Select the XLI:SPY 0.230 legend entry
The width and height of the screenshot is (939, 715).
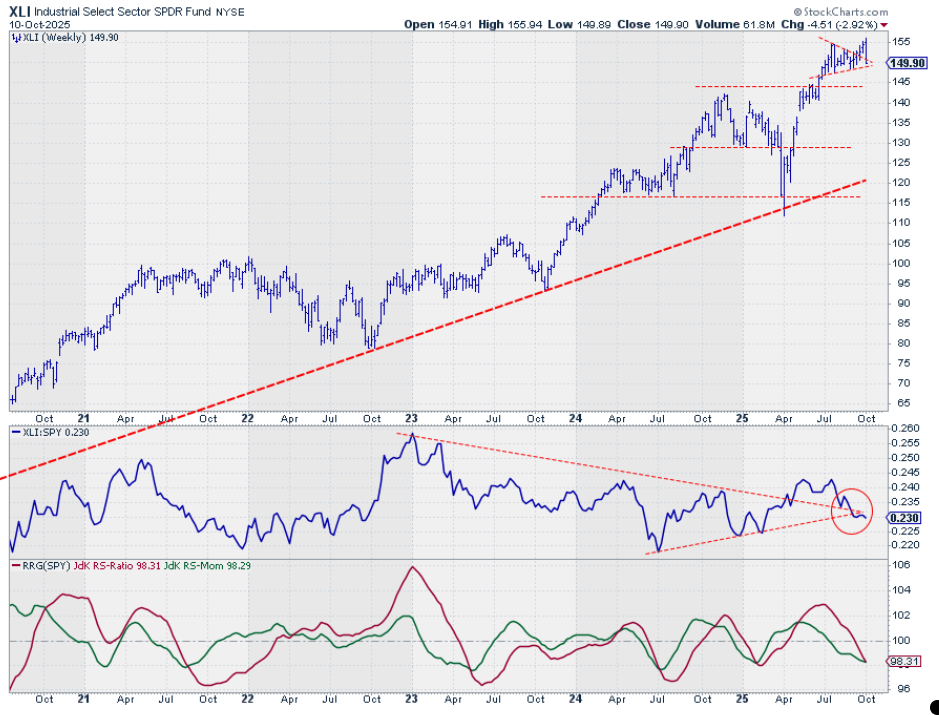point(51,432)
